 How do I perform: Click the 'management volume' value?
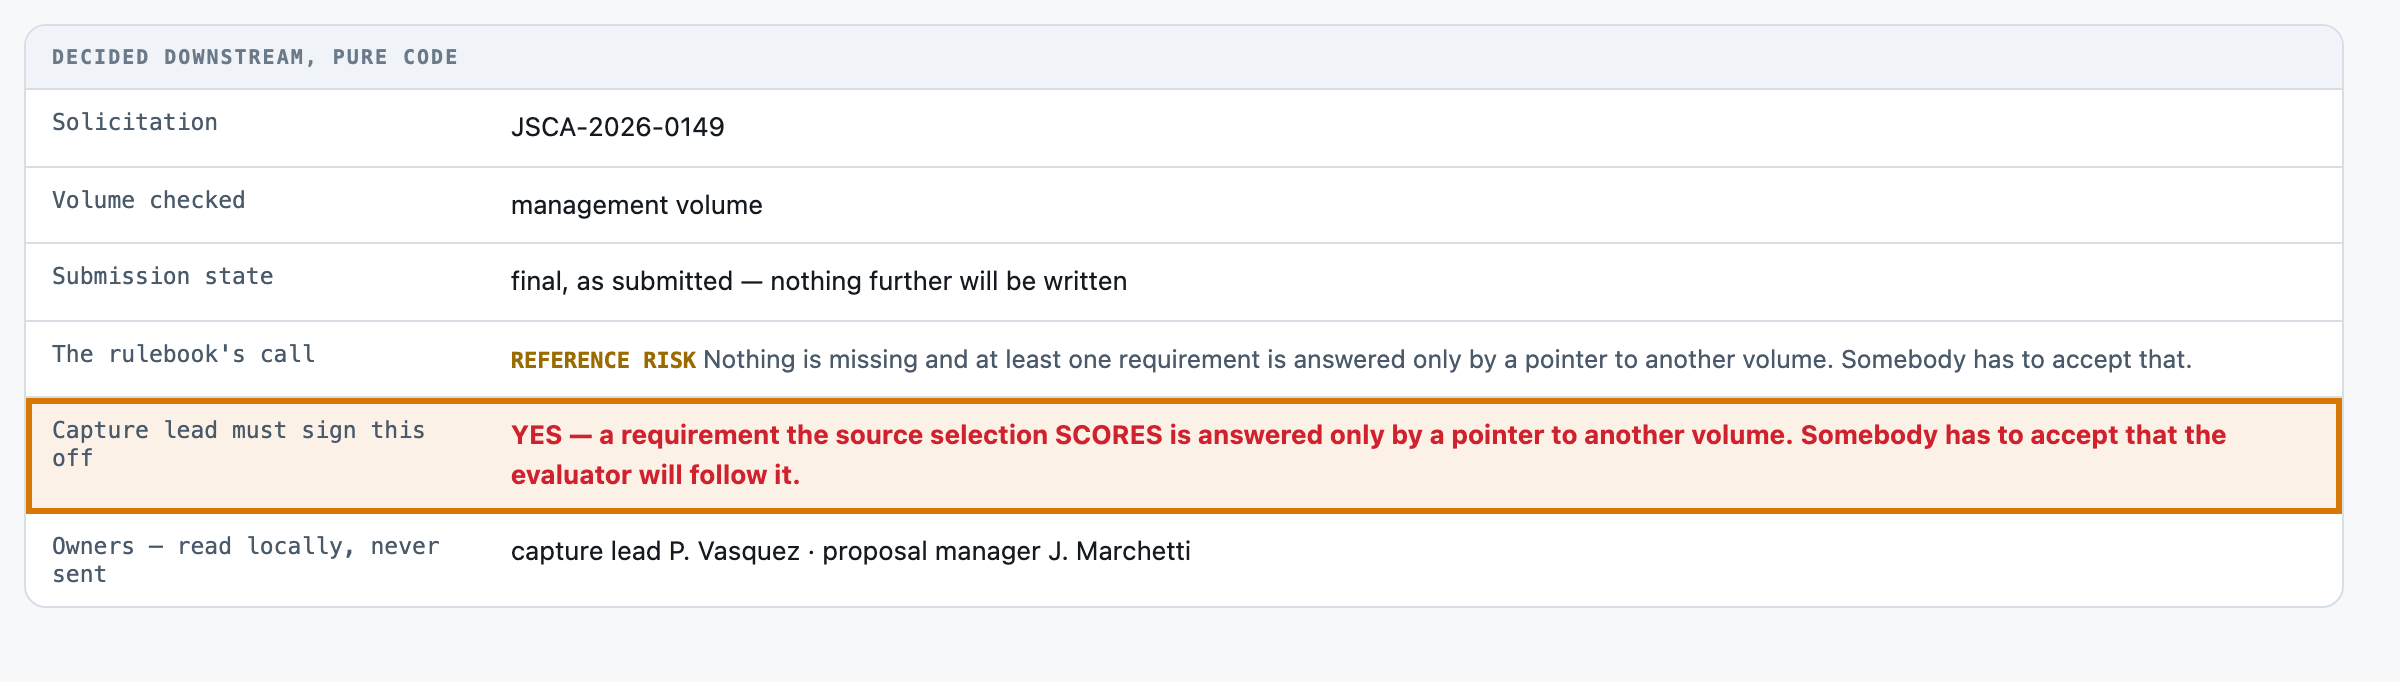(x=636, y=205)
